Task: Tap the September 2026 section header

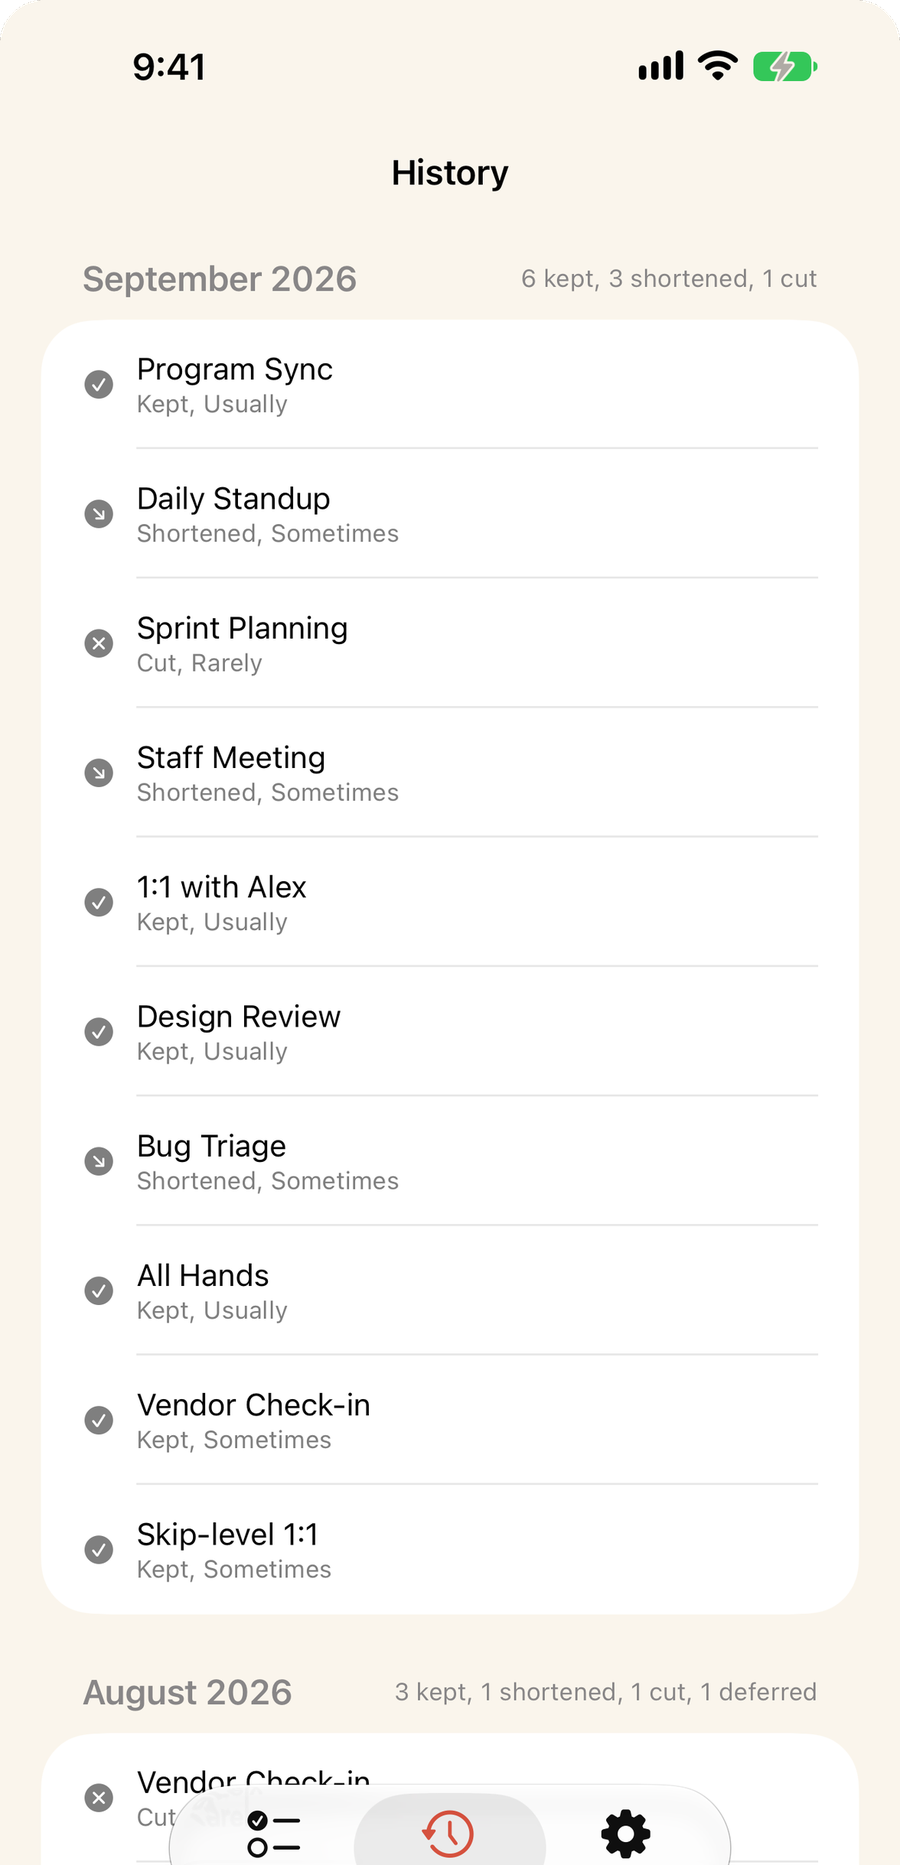Action: pyautogui.click(x=220, y=279)
